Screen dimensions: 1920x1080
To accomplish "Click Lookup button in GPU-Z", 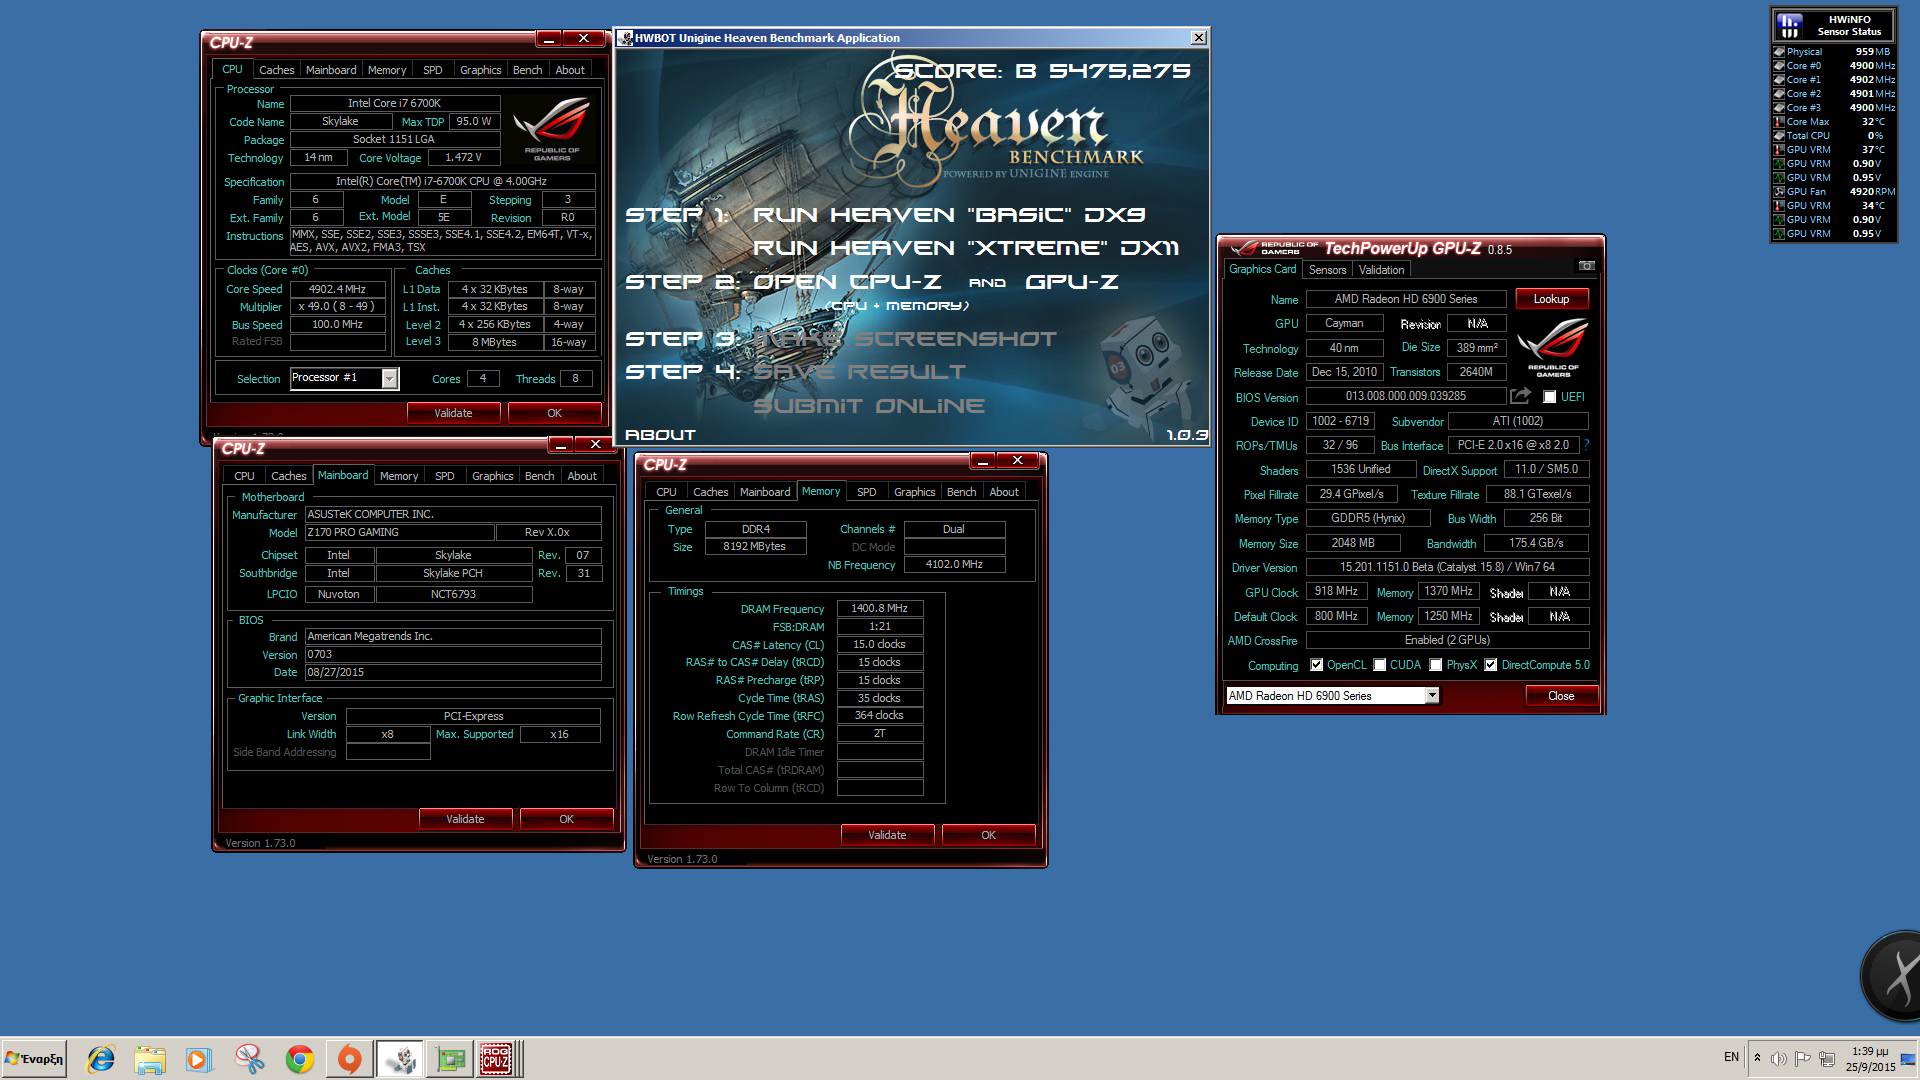I will click(1551, 299).
